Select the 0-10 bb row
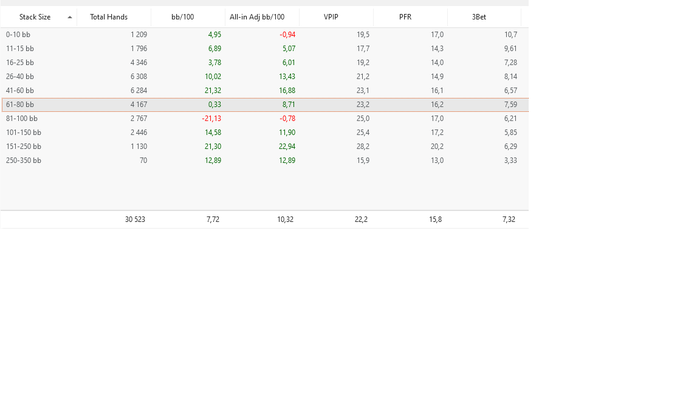 click(264, 34)
